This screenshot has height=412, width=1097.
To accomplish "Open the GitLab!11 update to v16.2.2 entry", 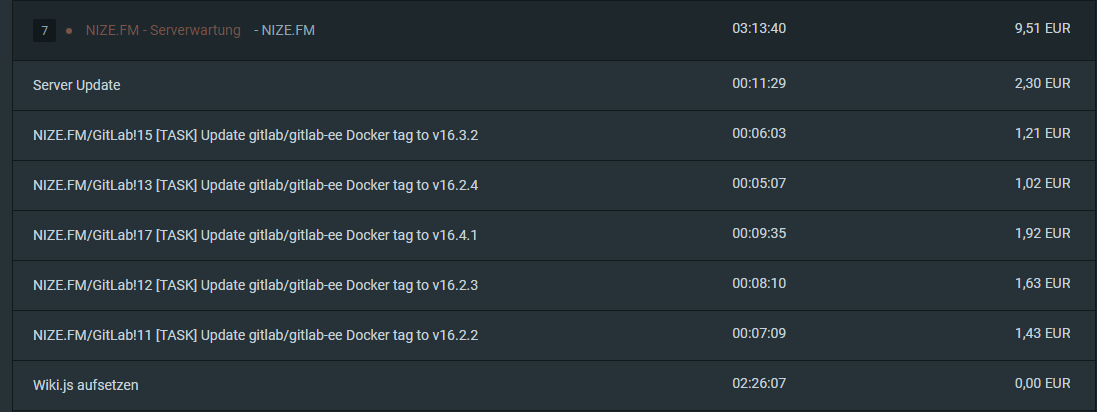I will tap(255, 335).
